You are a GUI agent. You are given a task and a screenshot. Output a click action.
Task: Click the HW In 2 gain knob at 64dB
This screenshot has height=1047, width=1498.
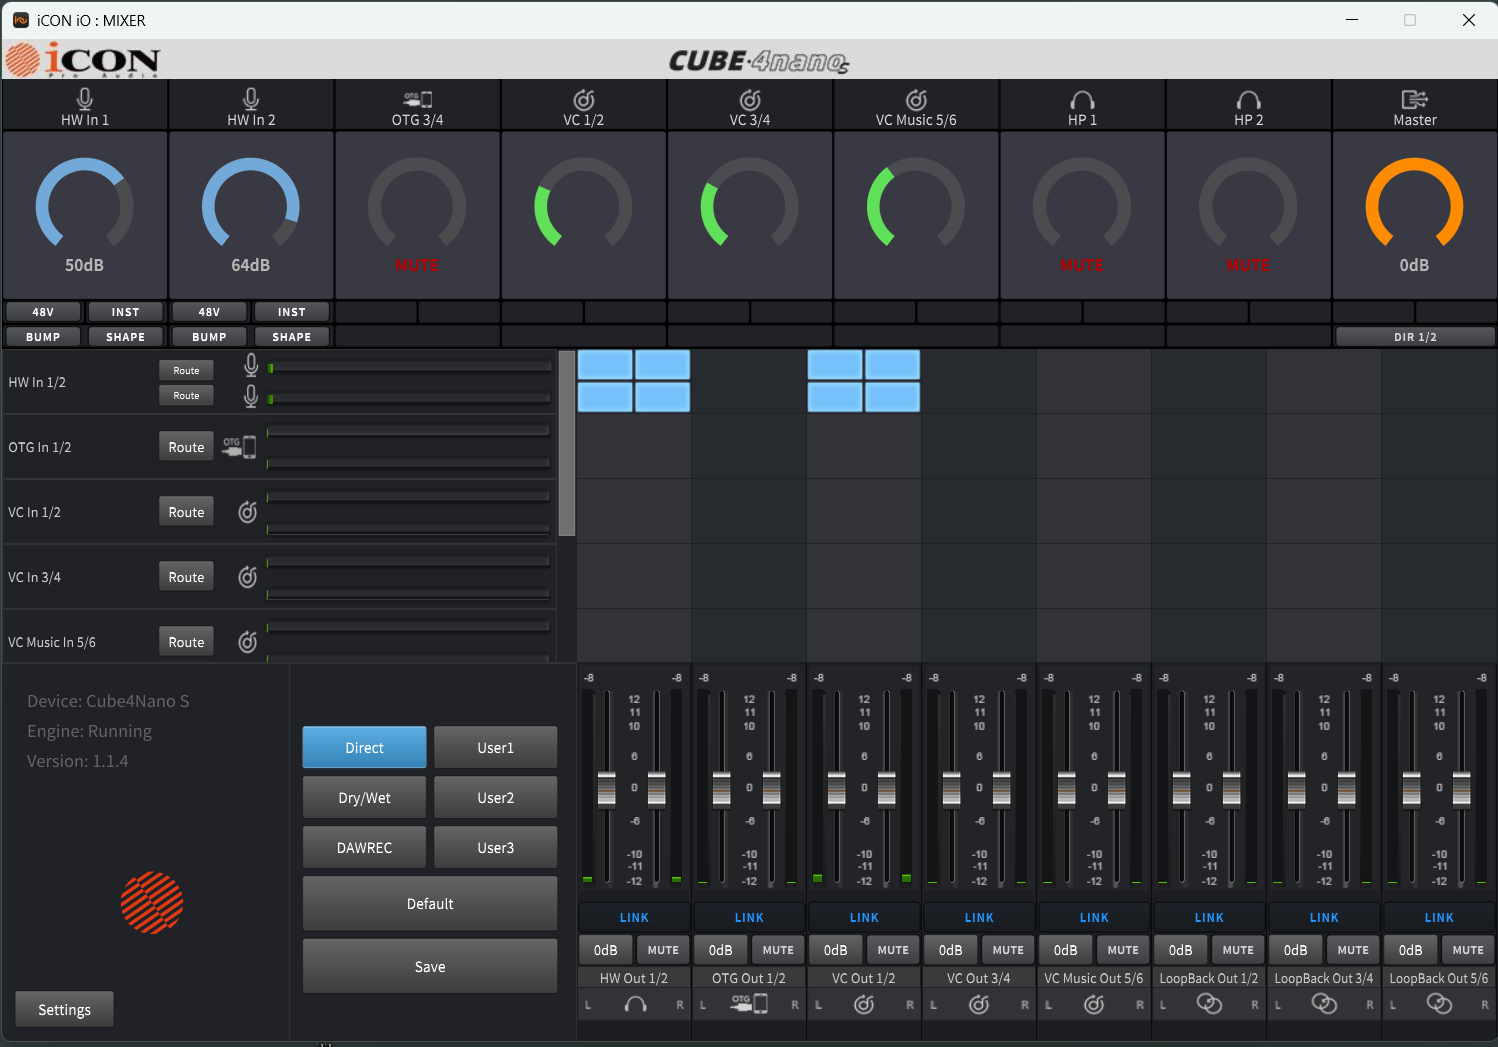pos(251,204)
